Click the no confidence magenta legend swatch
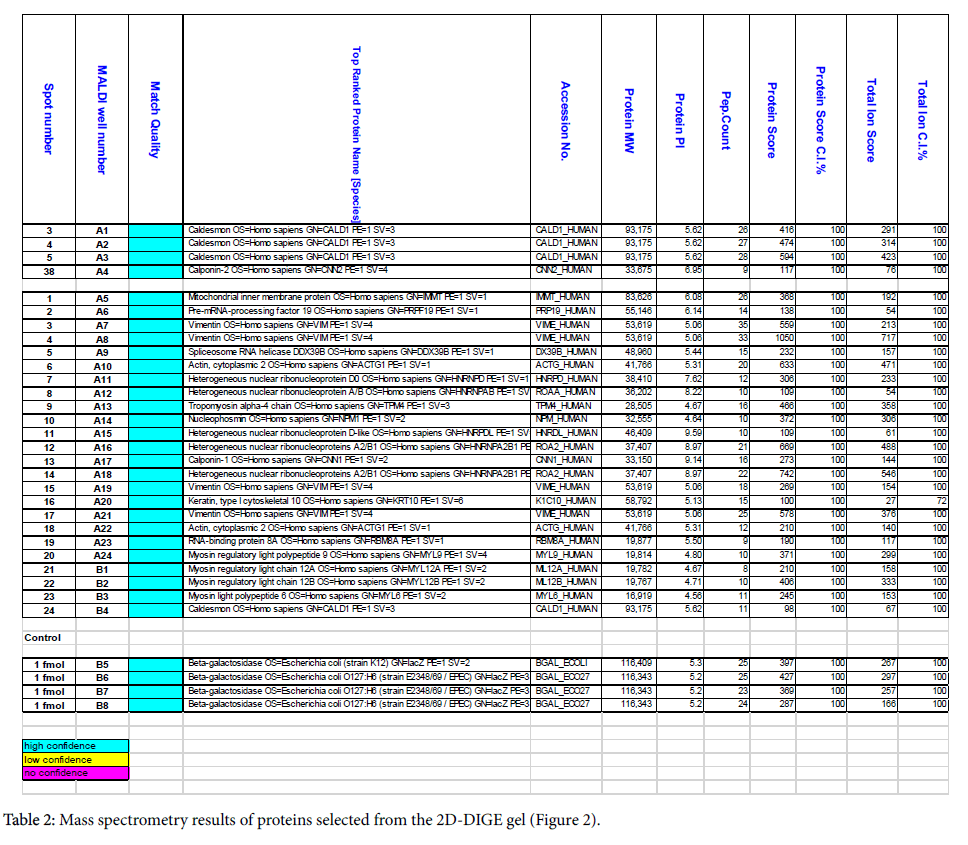Image resolution: width=968 pixels, height=845 pixels. [x=76, y=773]
